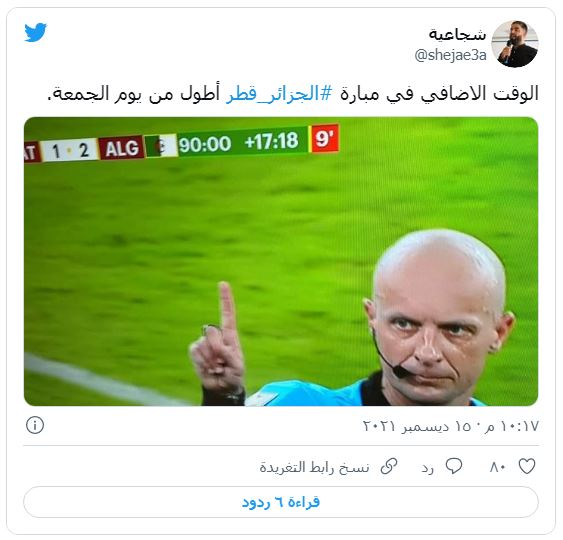Click the like count ٨٠
563x540 pixels.
pyautogui.click(x=498, y=467)
